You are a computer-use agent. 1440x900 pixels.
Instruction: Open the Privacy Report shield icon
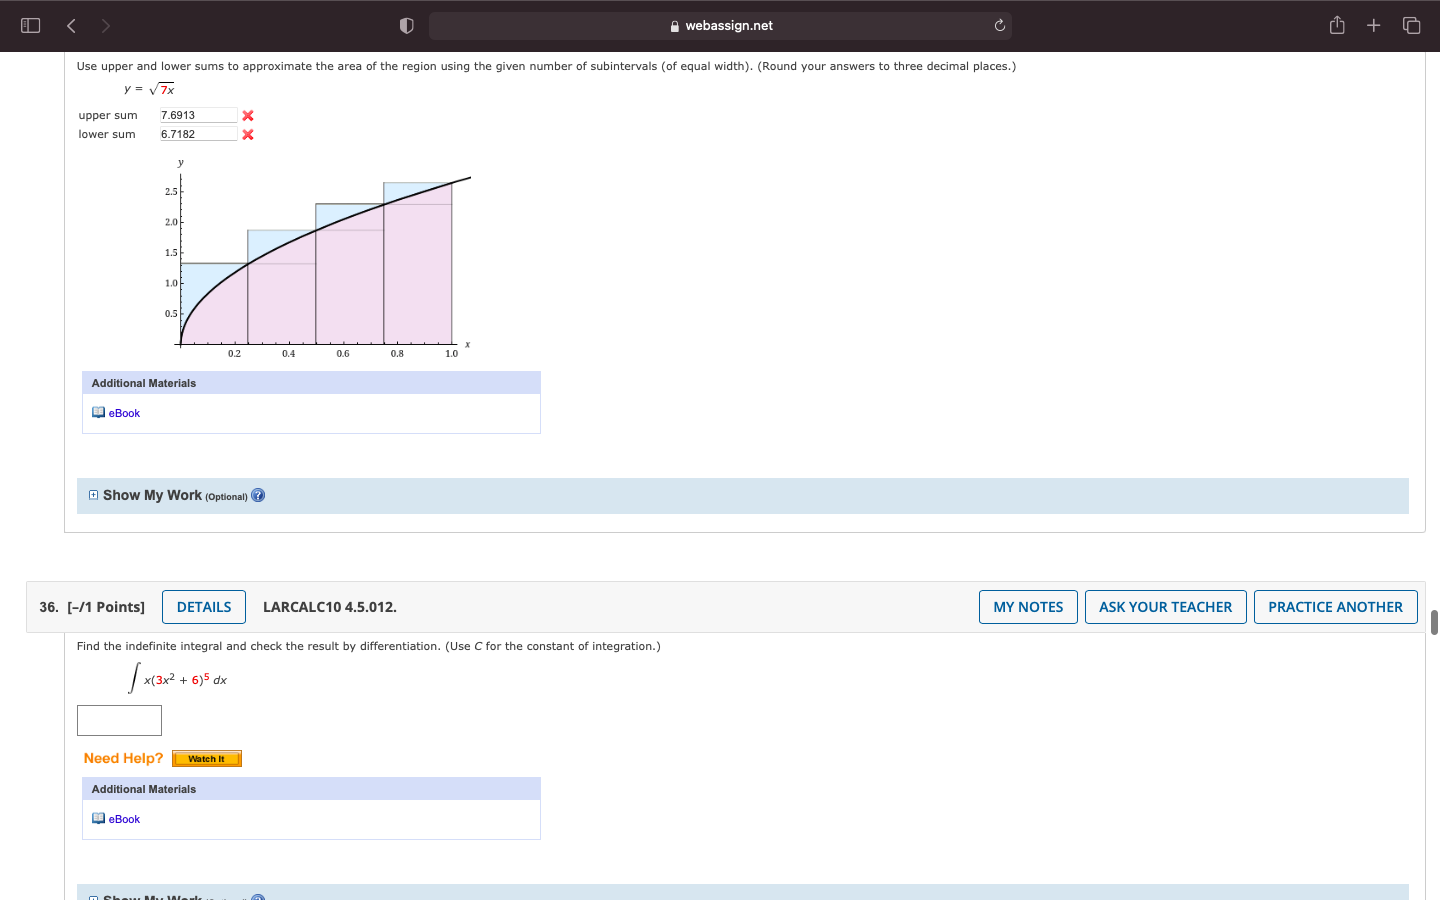pos(406,25)
